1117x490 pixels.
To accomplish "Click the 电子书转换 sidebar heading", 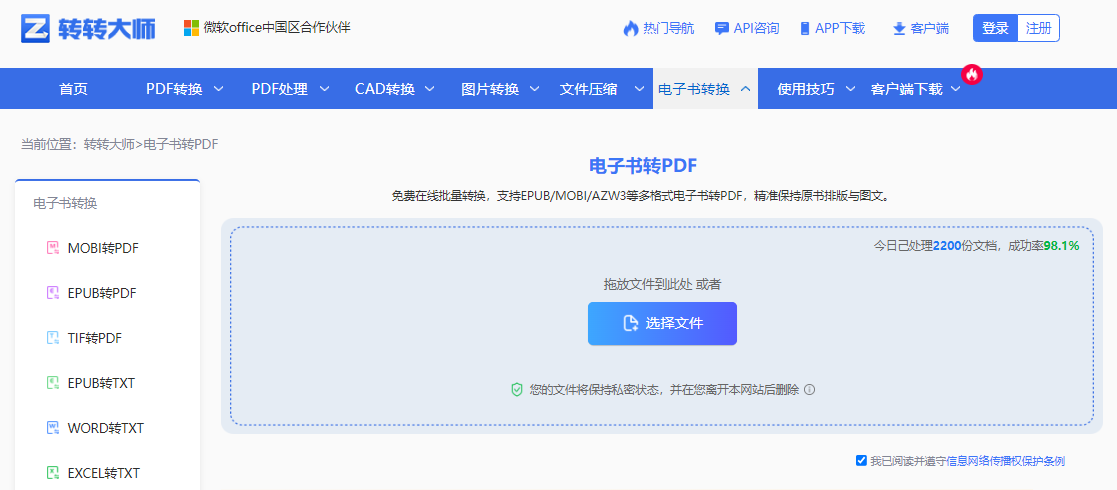I will [65, 204].
